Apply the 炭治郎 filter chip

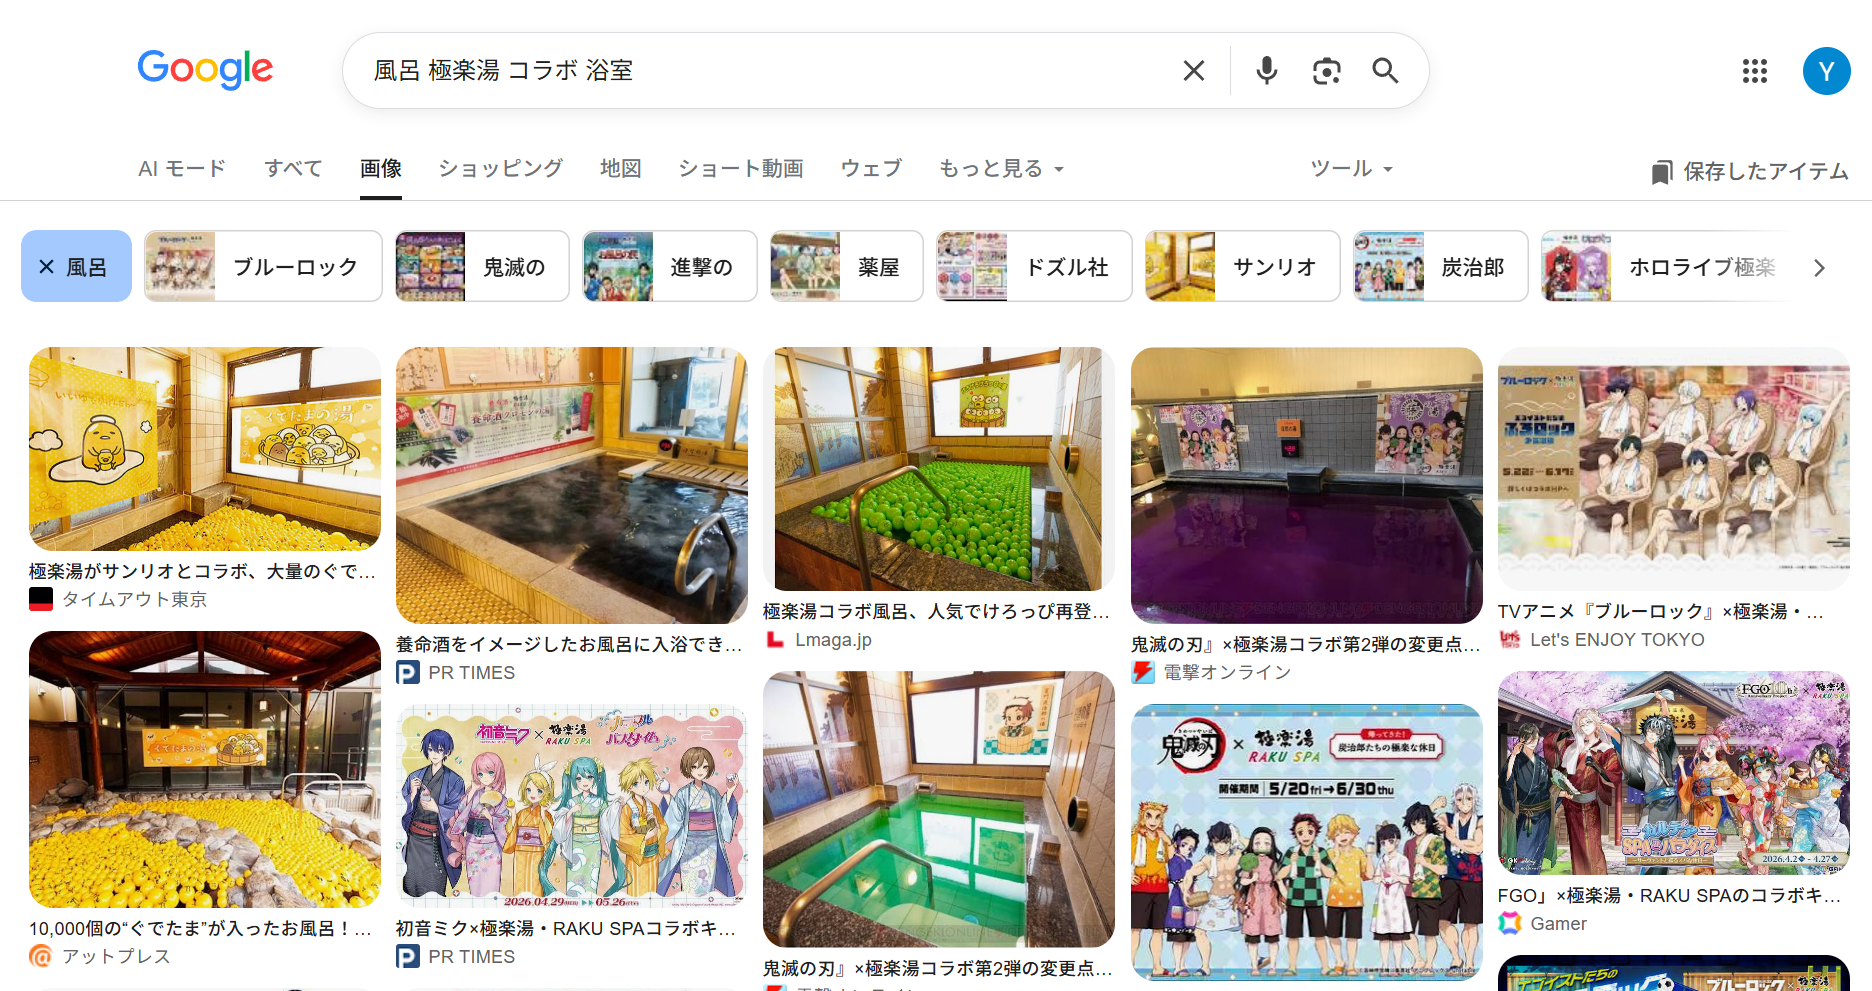(x=1440, y=266)
